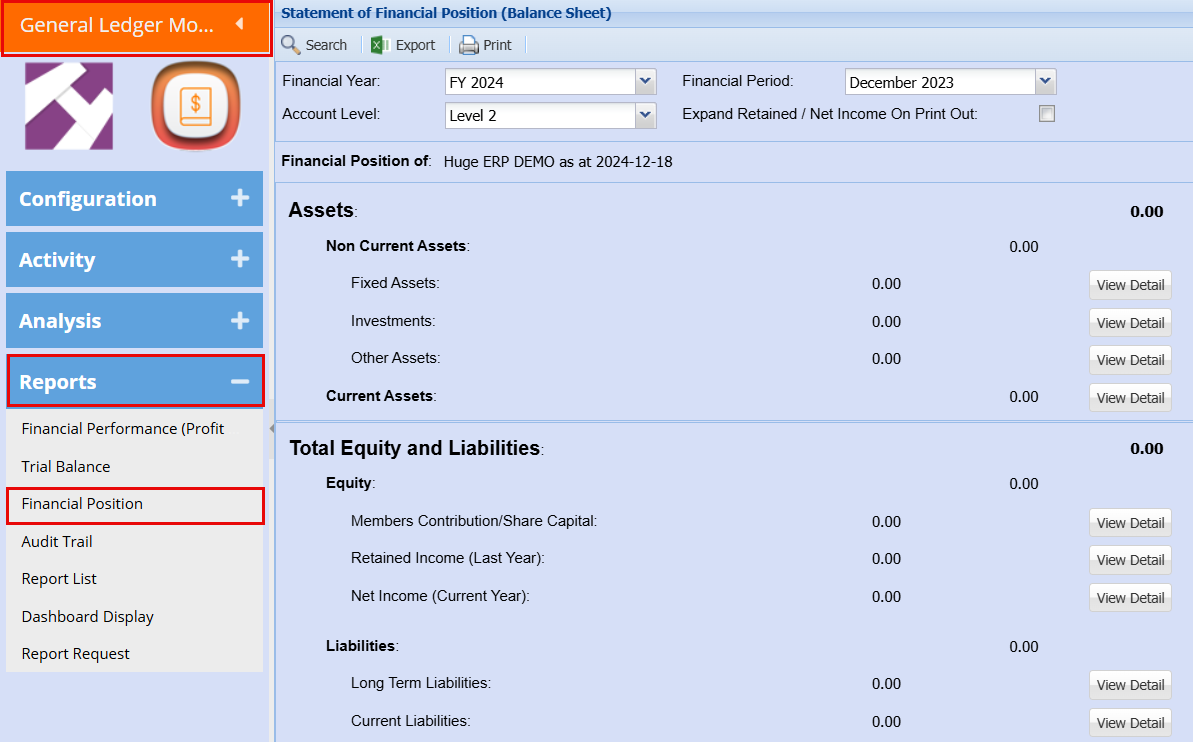
Task: Click the Print printer icon
Action: [x=469, y=45]
